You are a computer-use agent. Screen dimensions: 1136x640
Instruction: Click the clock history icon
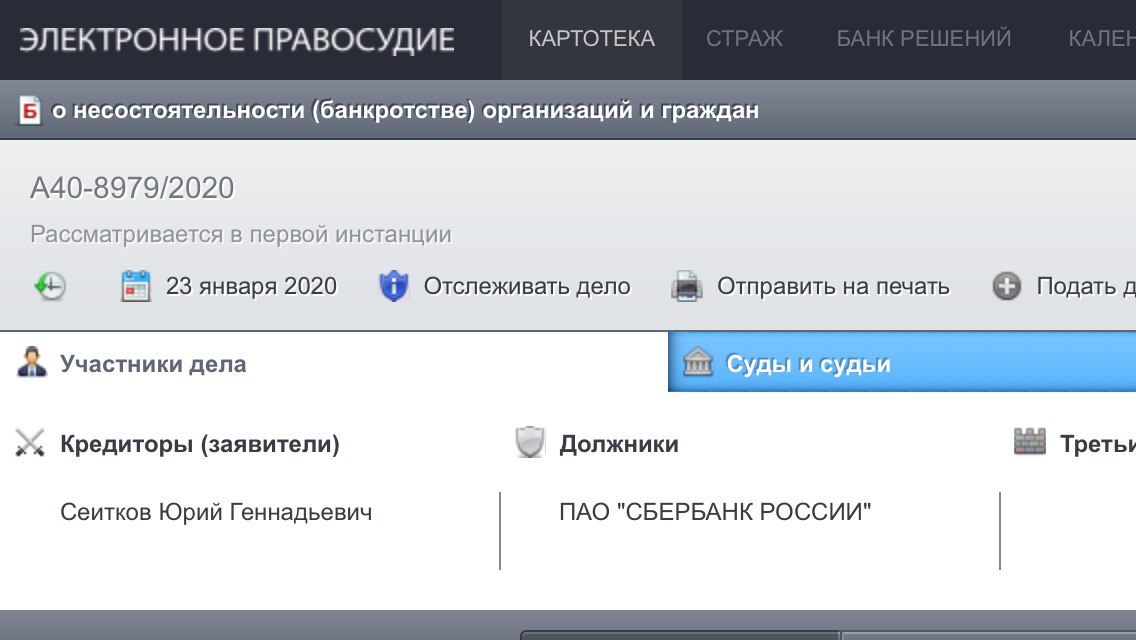click(49, 287)
